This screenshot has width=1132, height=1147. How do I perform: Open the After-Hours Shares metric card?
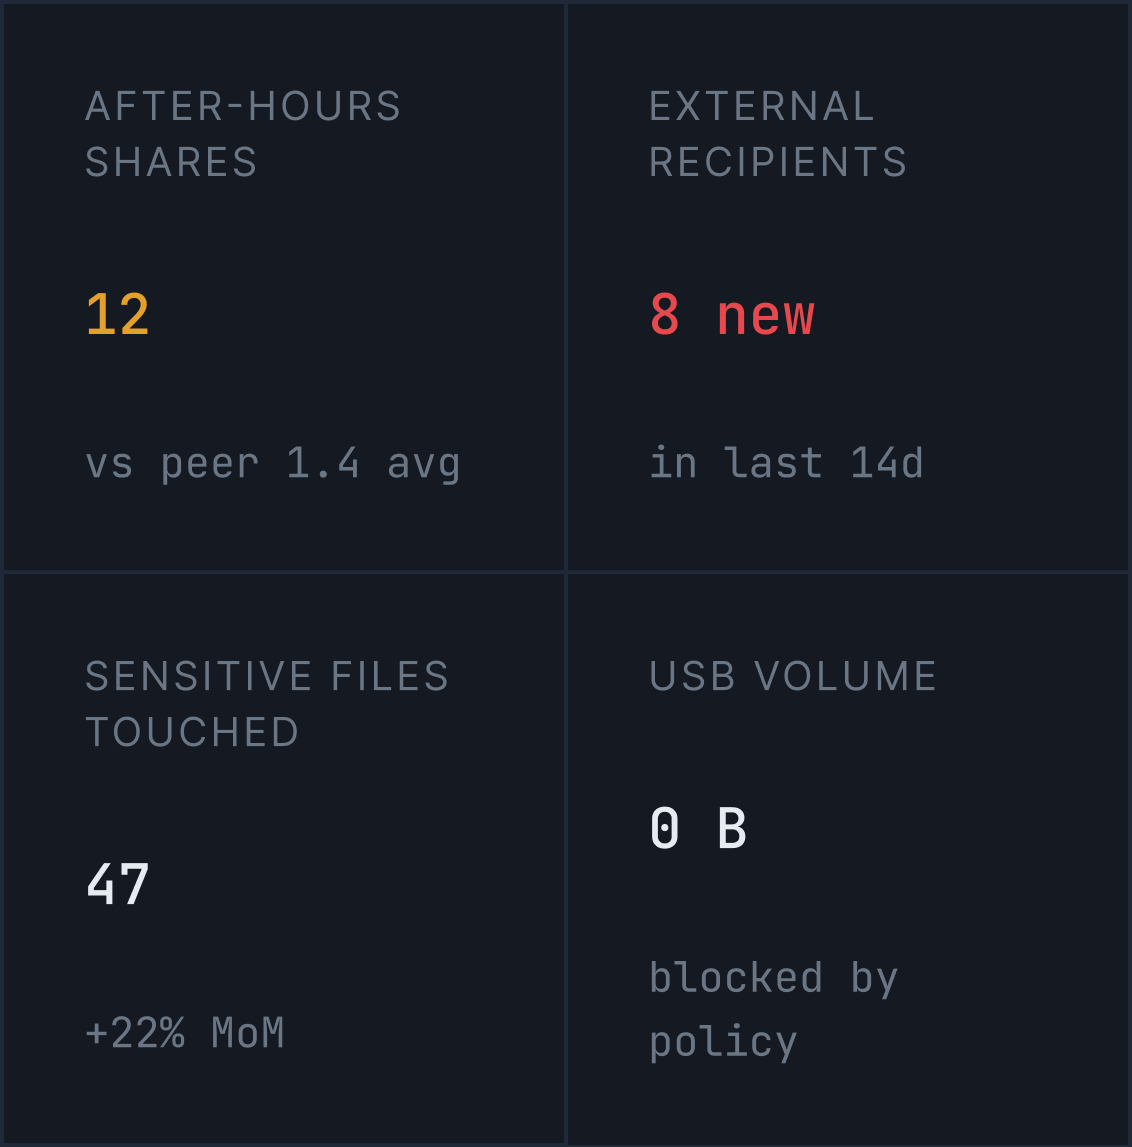click(284, 287)
